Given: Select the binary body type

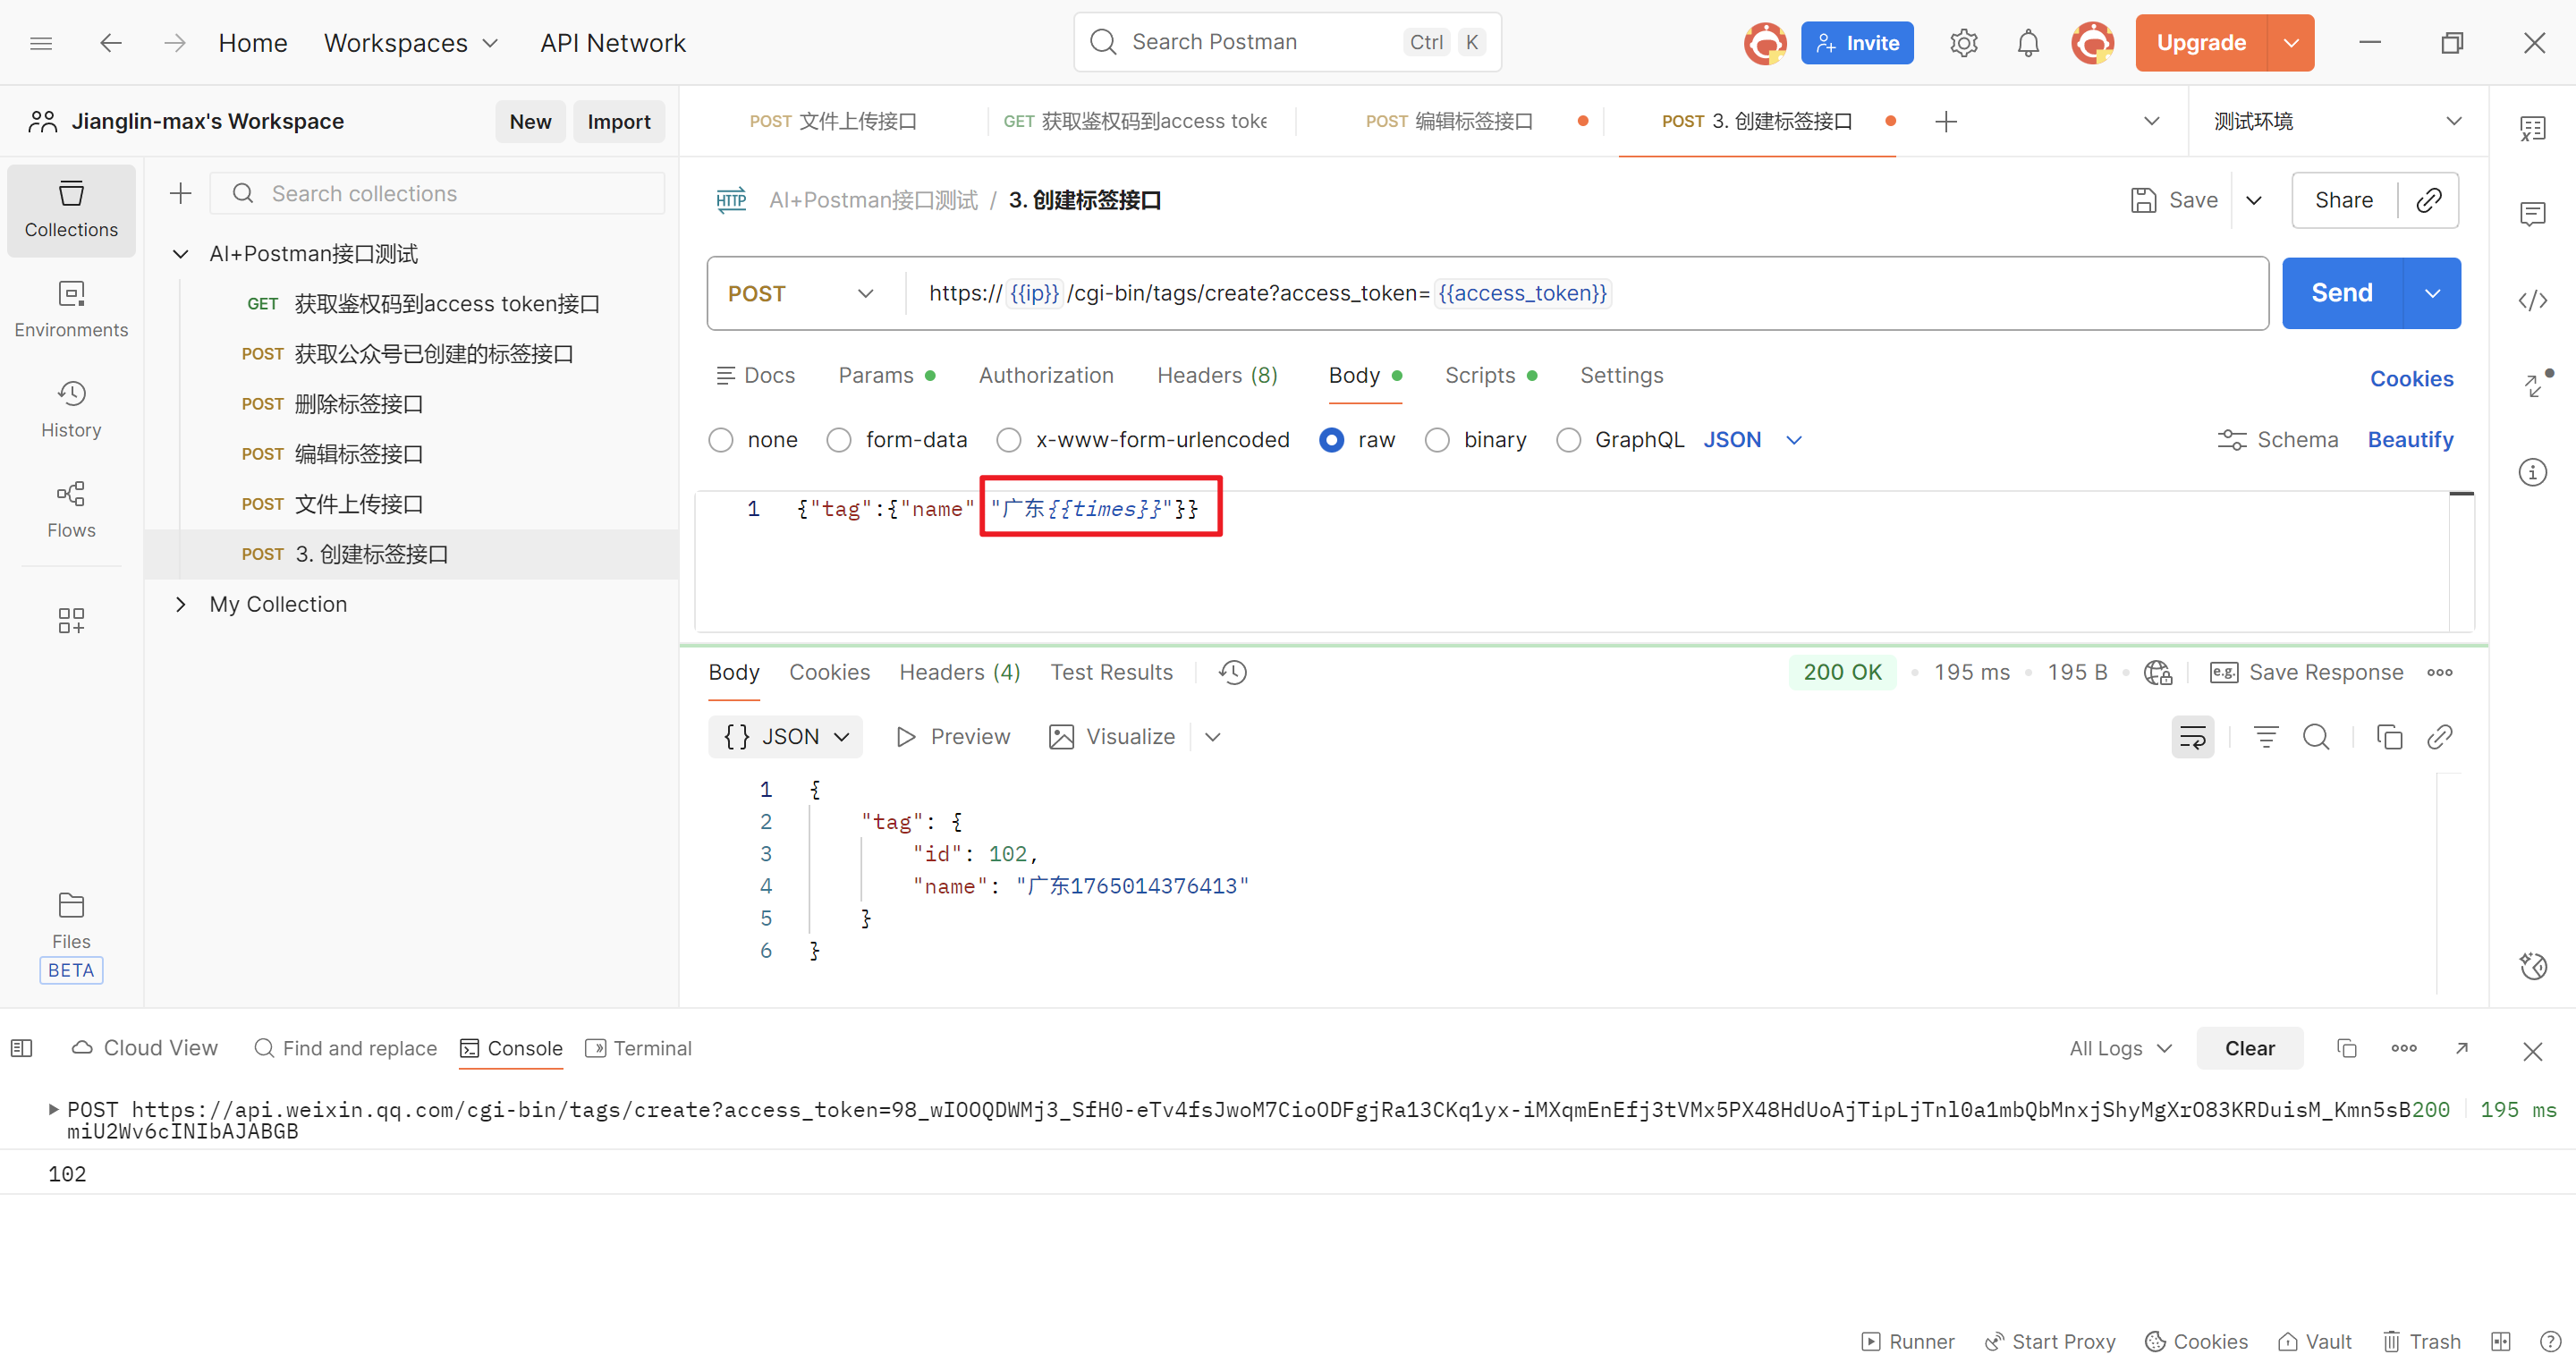Looking at the screenshot, I should [1437, 440].
